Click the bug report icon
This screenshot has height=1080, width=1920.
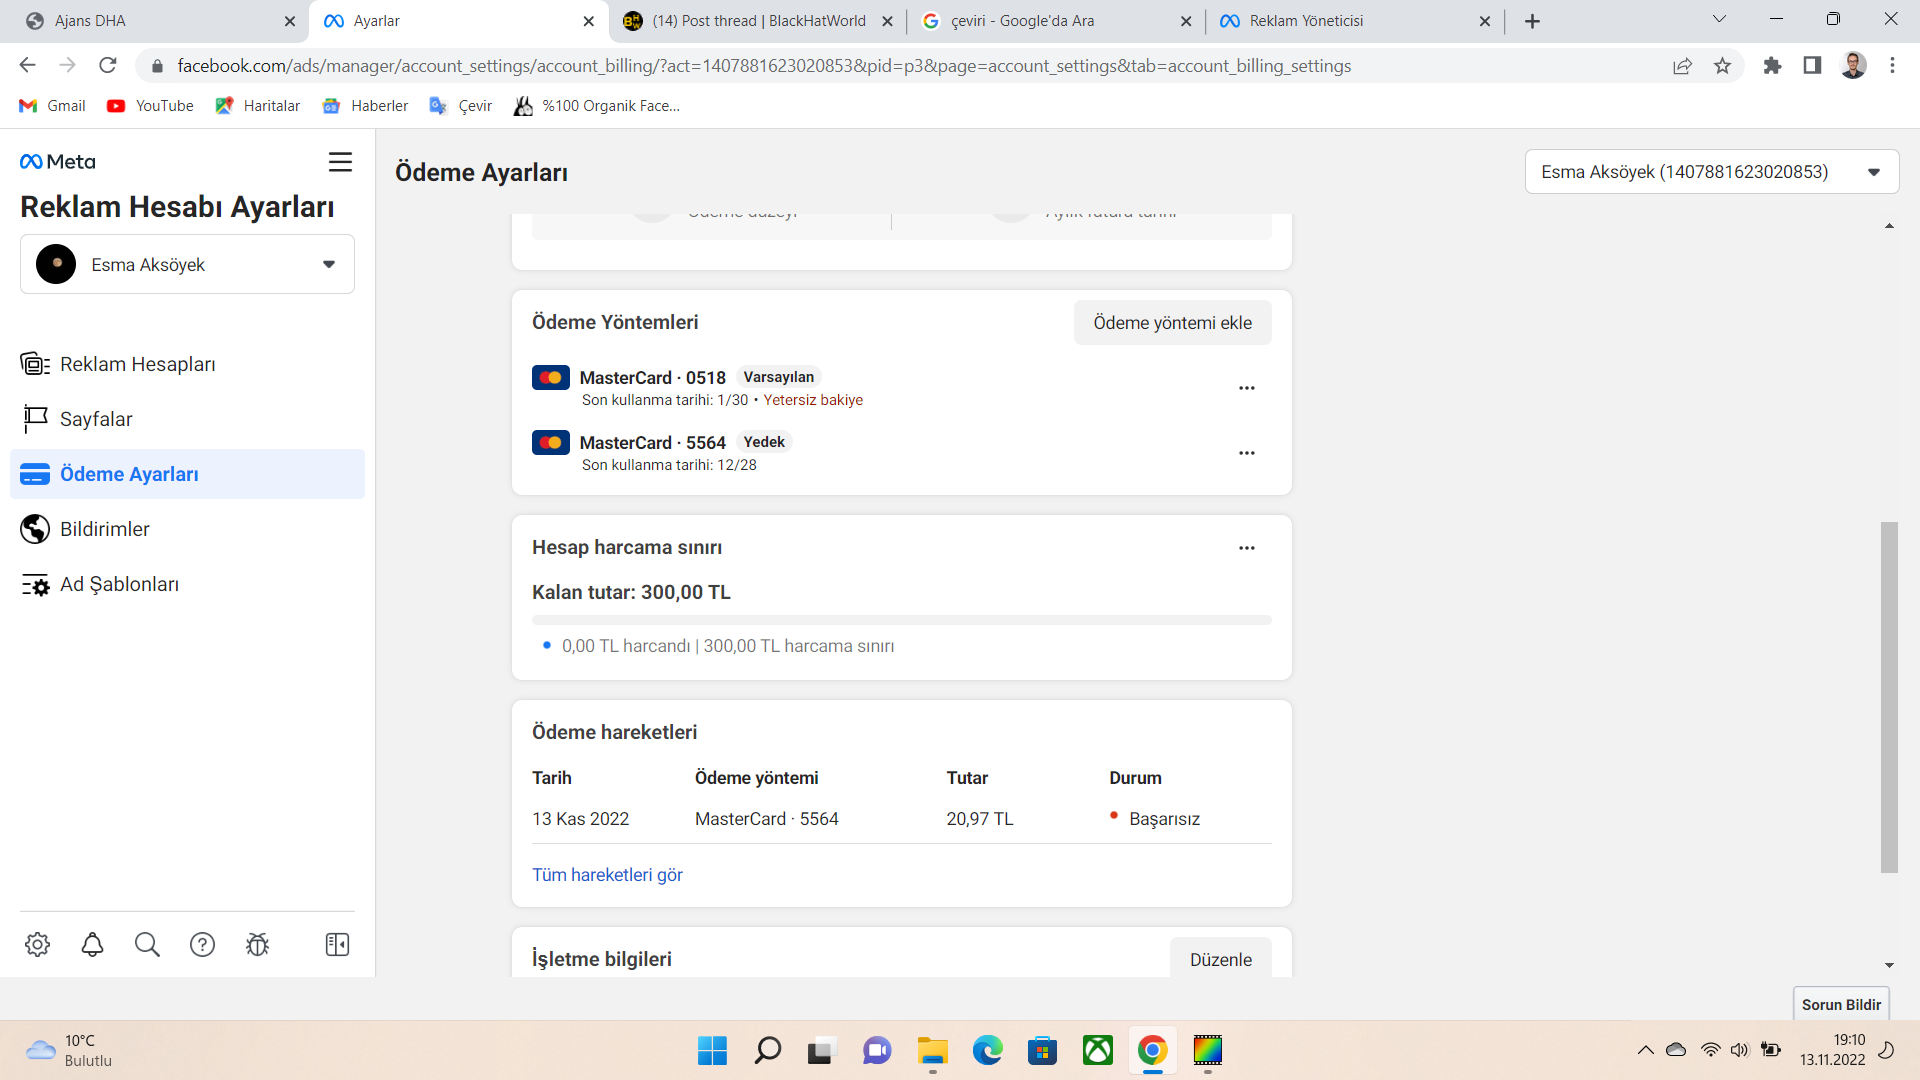click(x=257, y=944)
